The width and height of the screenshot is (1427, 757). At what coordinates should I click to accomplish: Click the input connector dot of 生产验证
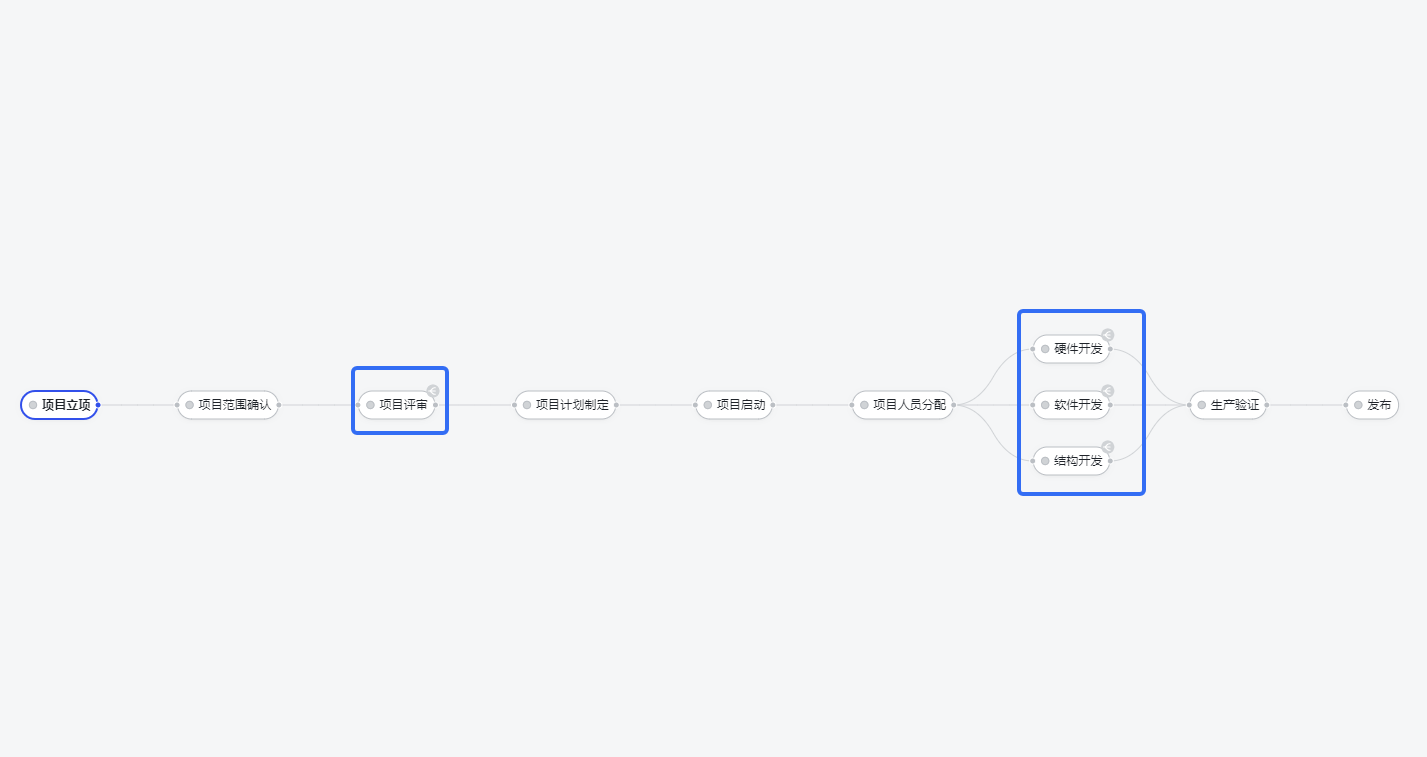coord(1190,405)
